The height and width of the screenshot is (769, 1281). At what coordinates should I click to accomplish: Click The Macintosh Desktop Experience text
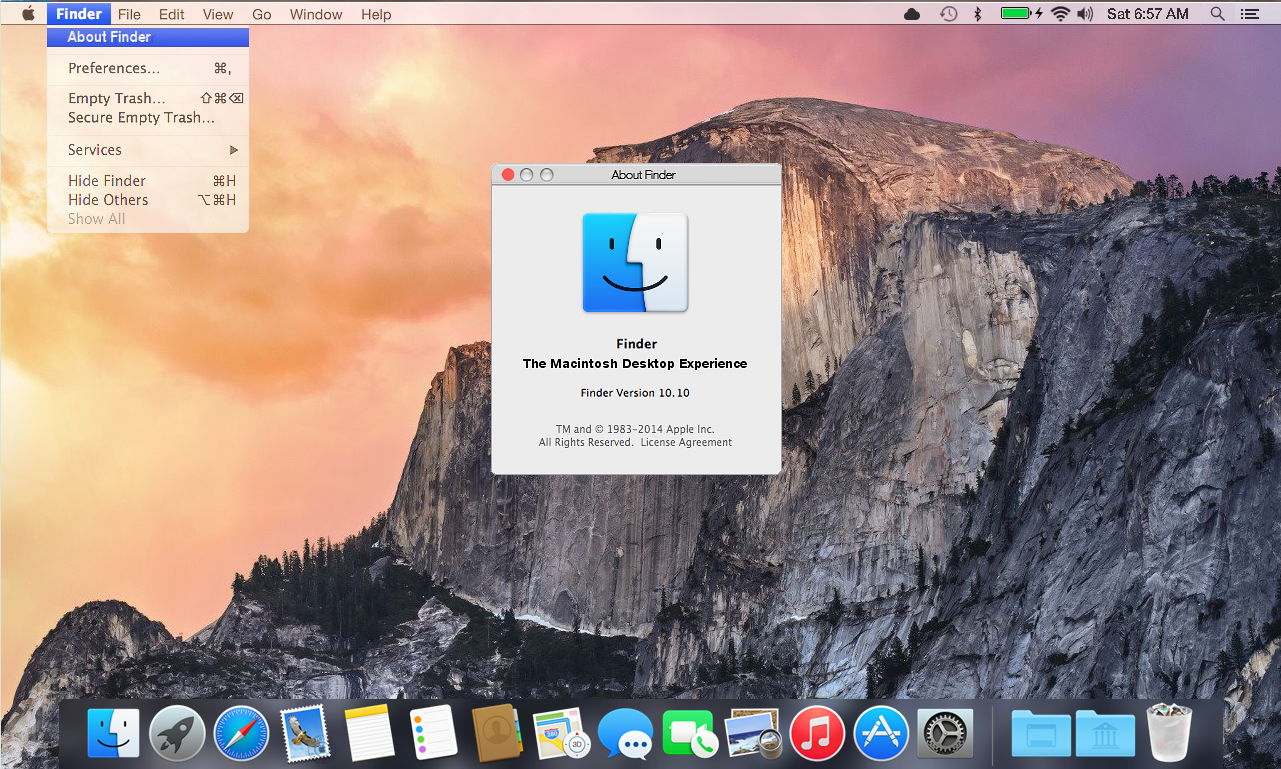tap(635, 363)
